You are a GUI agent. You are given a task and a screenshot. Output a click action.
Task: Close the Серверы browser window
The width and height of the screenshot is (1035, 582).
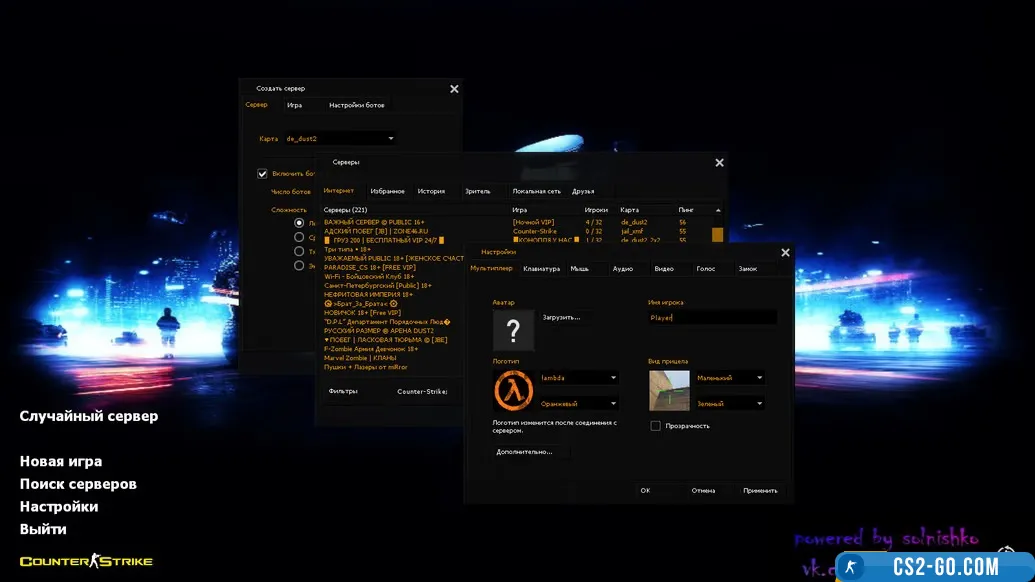[x=719, y=162]
